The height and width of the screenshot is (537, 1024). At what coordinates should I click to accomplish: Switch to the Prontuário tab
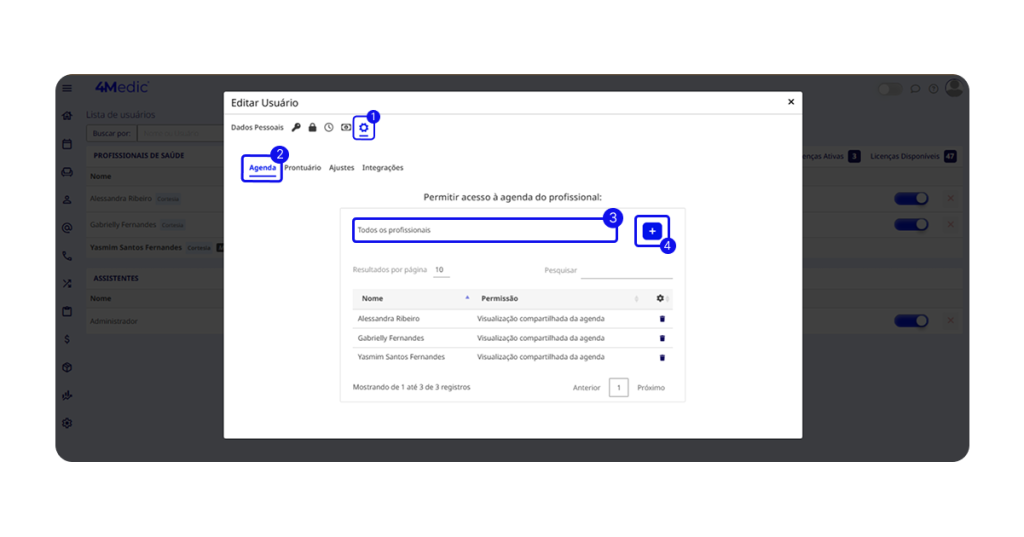point(302,168)
